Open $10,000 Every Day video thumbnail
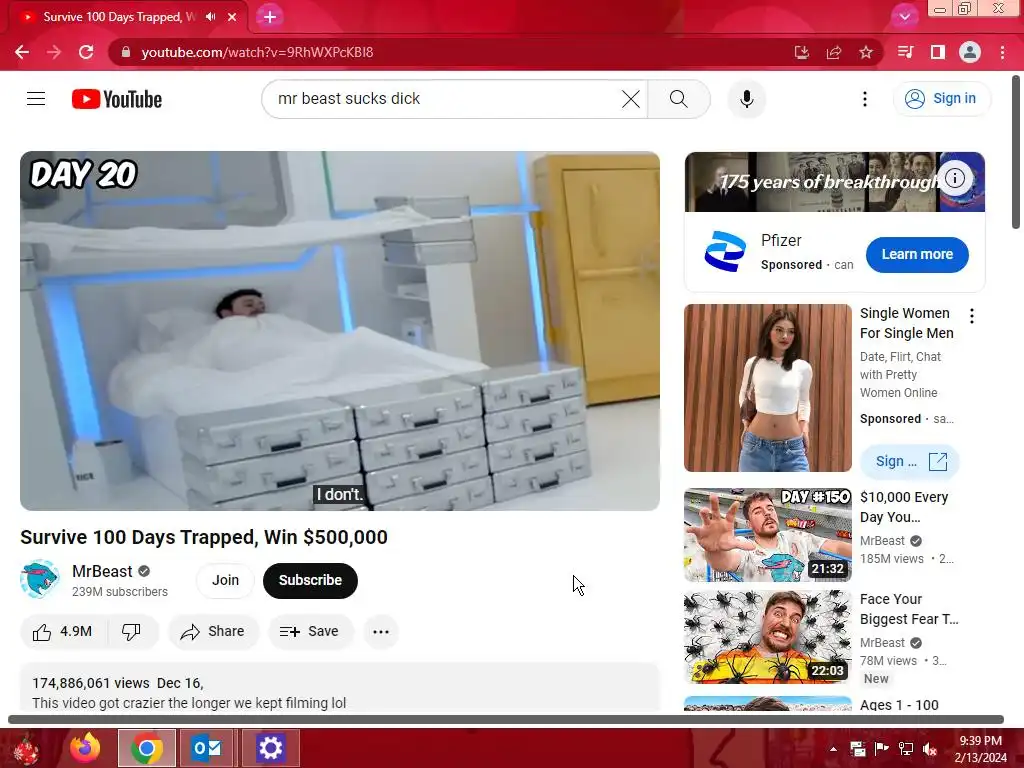Screen dimensions: 1024x768 pyautogui.click(x=768, y=535)
